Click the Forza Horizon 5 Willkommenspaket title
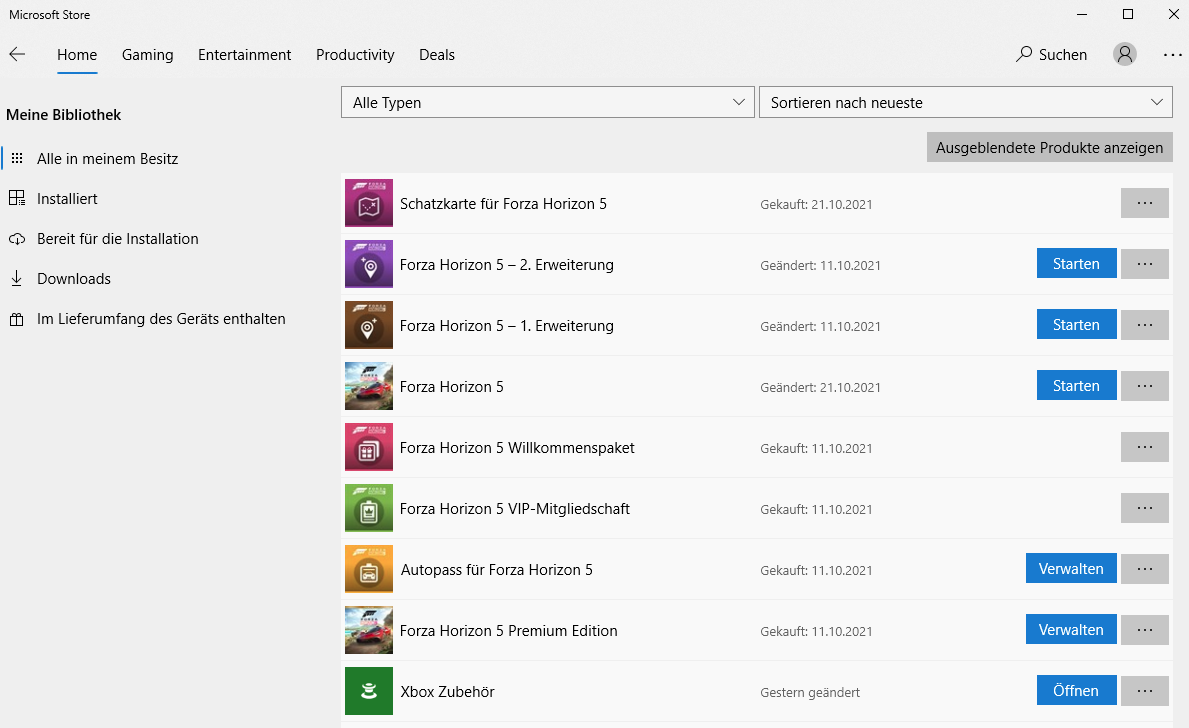 [x=516, y=447]
